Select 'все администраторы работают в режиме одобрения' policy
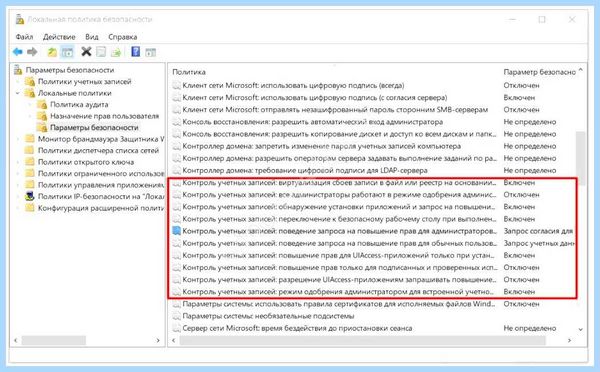 coord(339,194)
